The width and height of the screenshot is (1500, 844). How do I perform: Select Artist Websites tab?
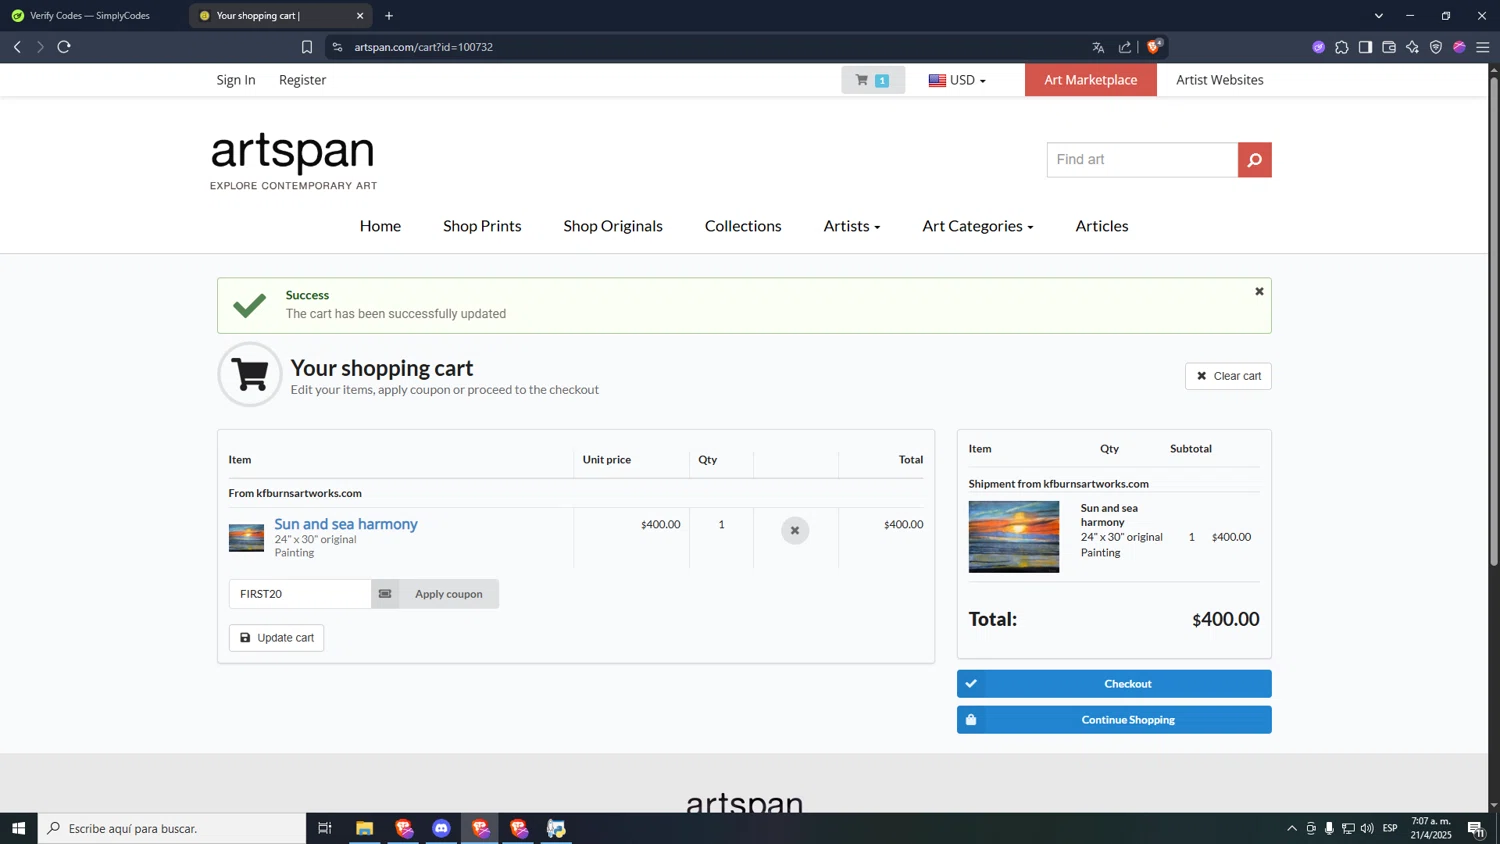1219,80
